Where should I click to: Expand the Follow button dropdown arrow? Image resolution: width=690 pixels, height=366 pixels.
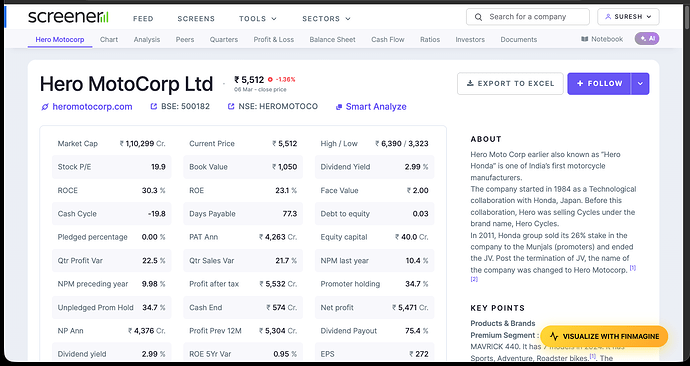pyautogui.click(x=640, y=84)
